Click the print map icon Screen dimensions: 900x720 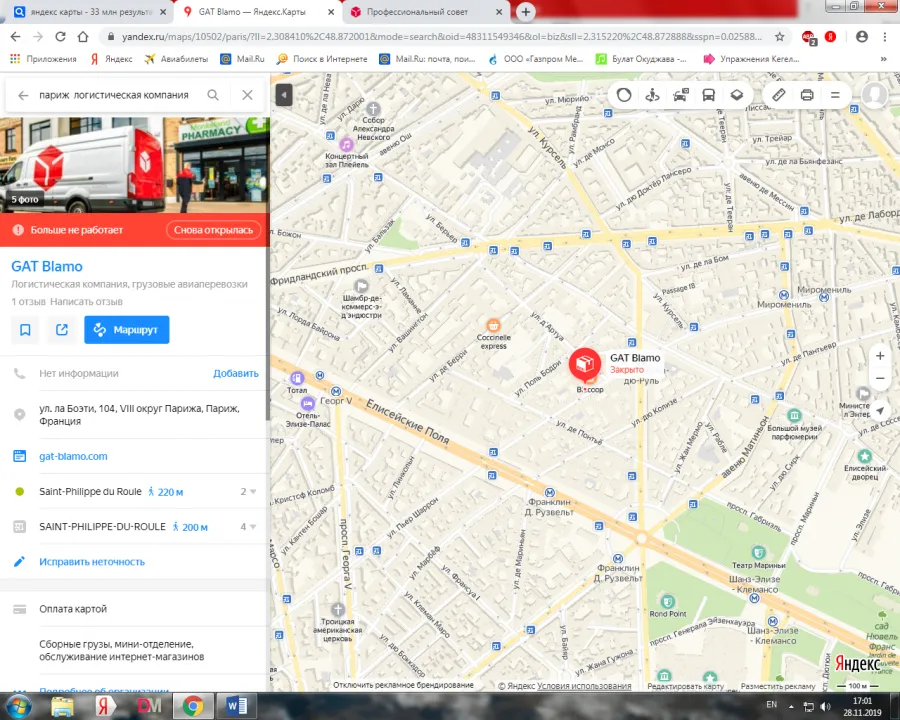point(807,95)
